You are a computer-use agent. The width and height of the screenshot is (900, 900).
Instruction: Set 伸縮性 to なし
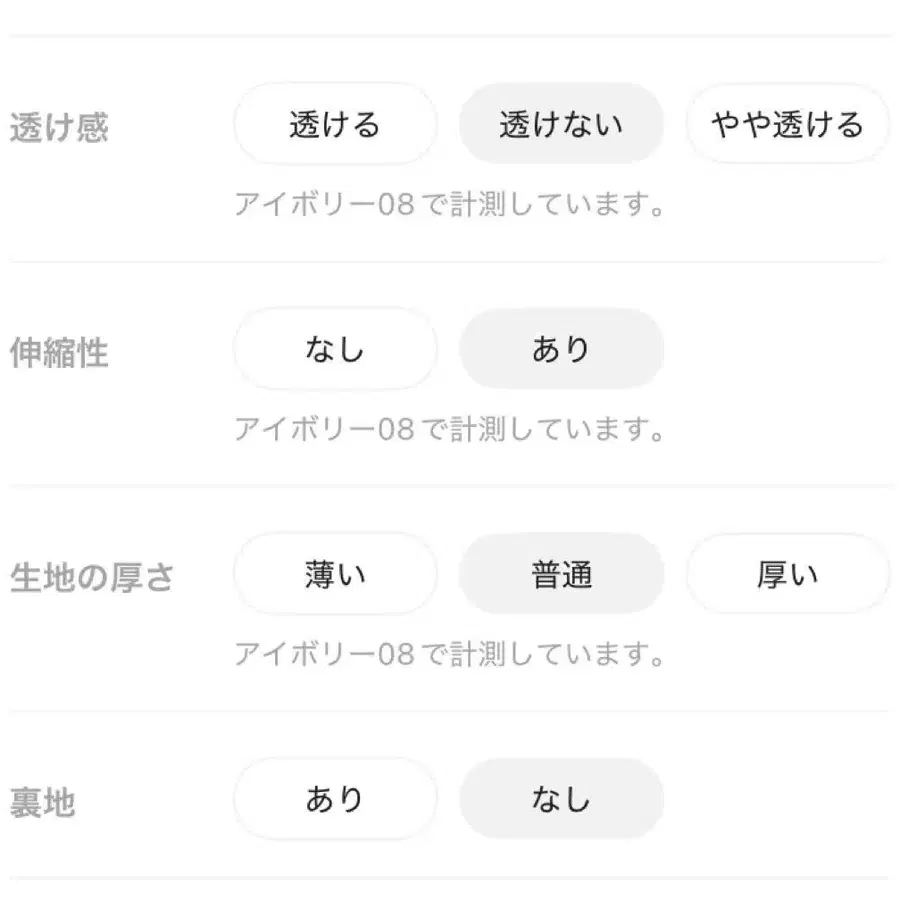click(335, 349)
